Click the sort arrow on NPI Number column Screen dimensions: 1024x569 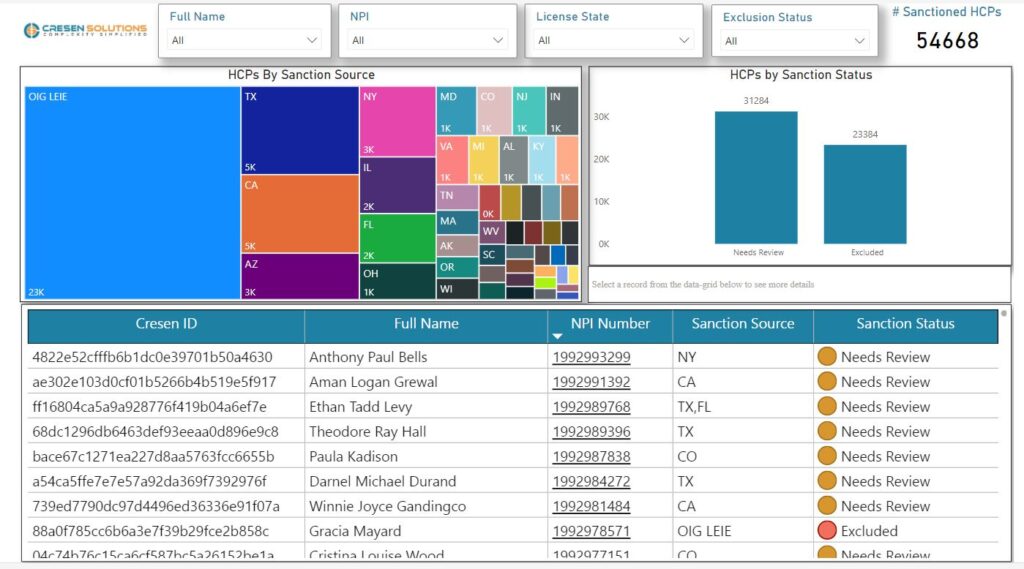click(557, 337)
